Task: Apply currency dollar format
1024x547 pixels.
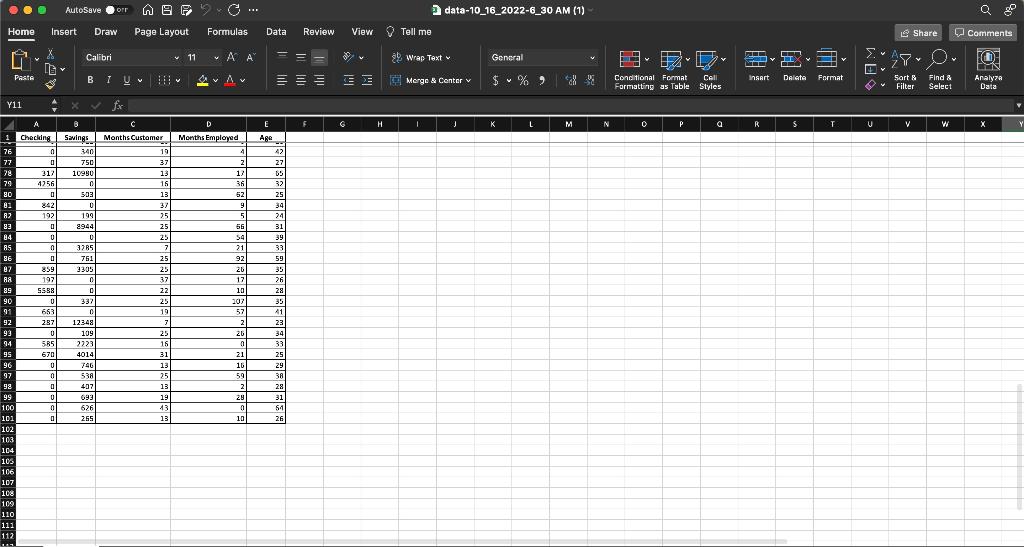Action: pos(496,80)
